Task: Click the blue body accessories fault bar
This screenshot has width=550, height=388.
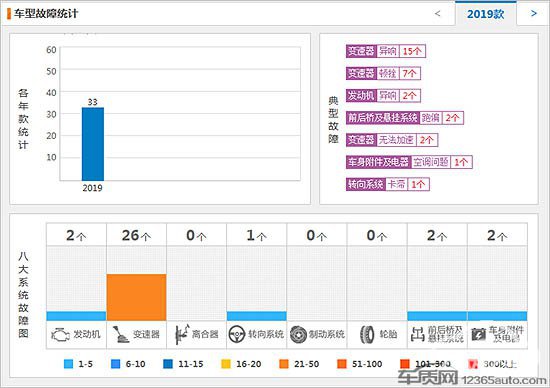Action: (497, 316)
